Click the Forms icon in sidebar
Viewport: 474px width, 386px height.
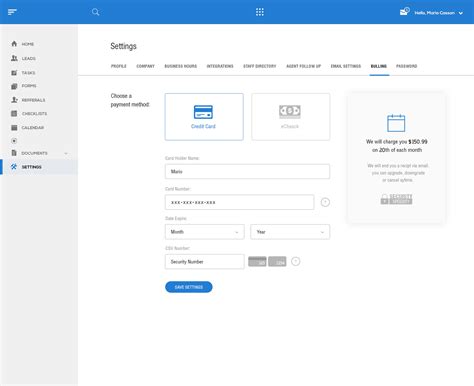[x=14, y=86]
